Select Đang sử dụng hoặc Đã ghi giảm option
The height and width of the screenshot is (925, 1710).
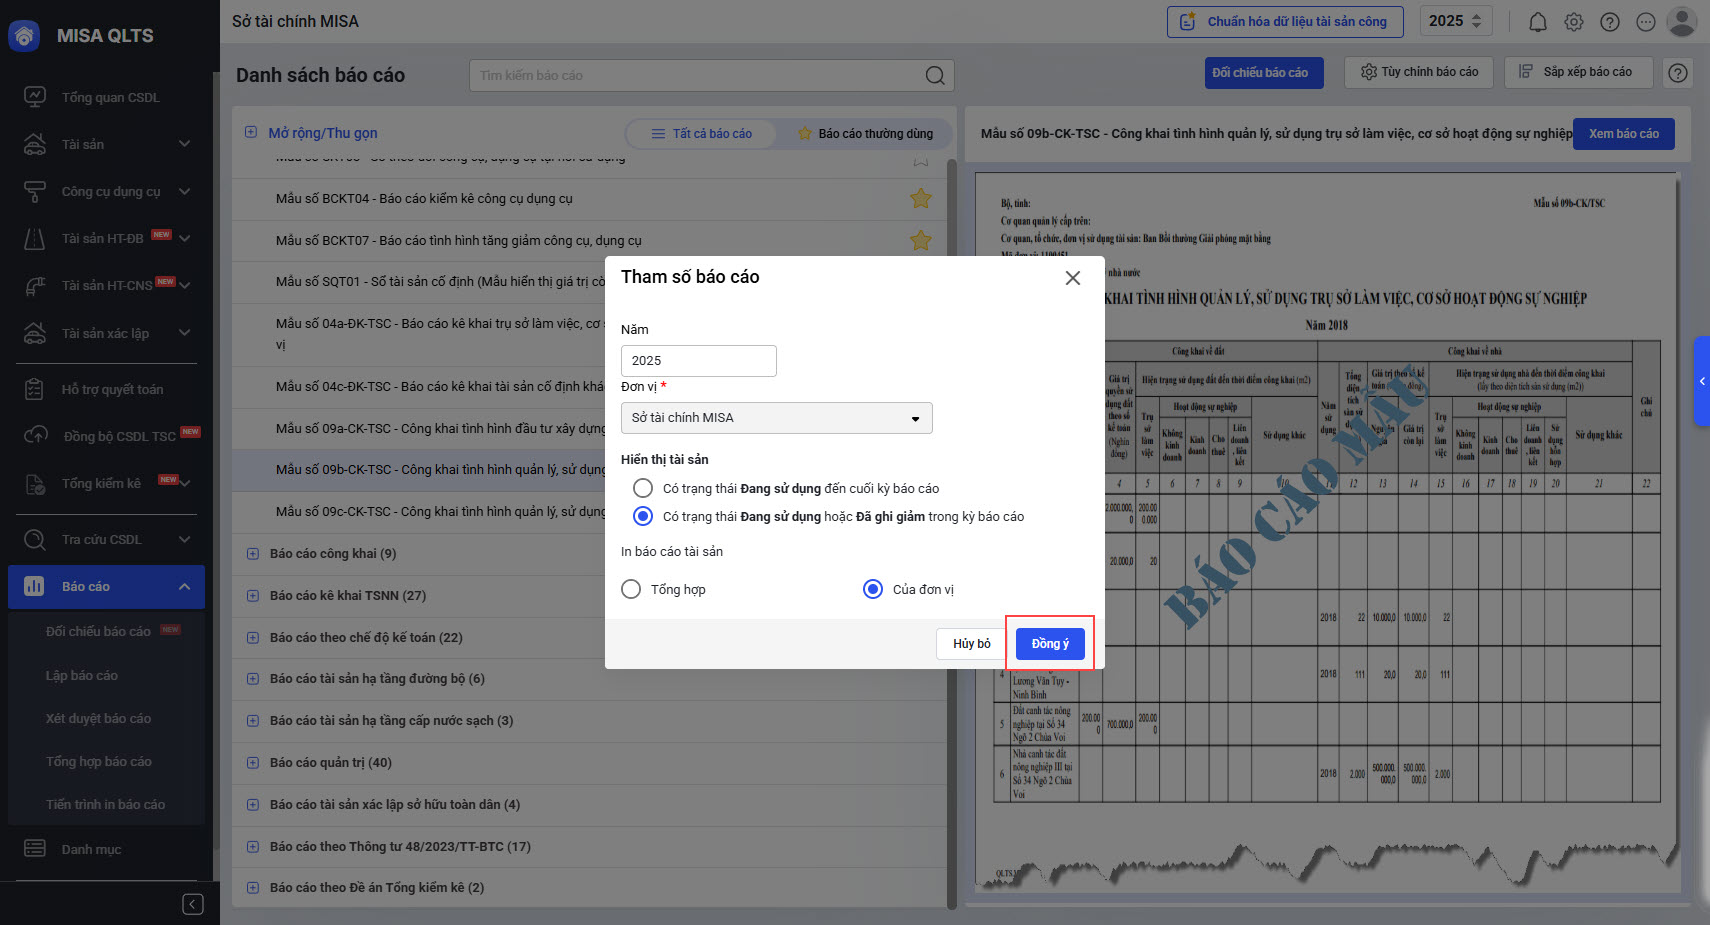click(x=643, y=516)
